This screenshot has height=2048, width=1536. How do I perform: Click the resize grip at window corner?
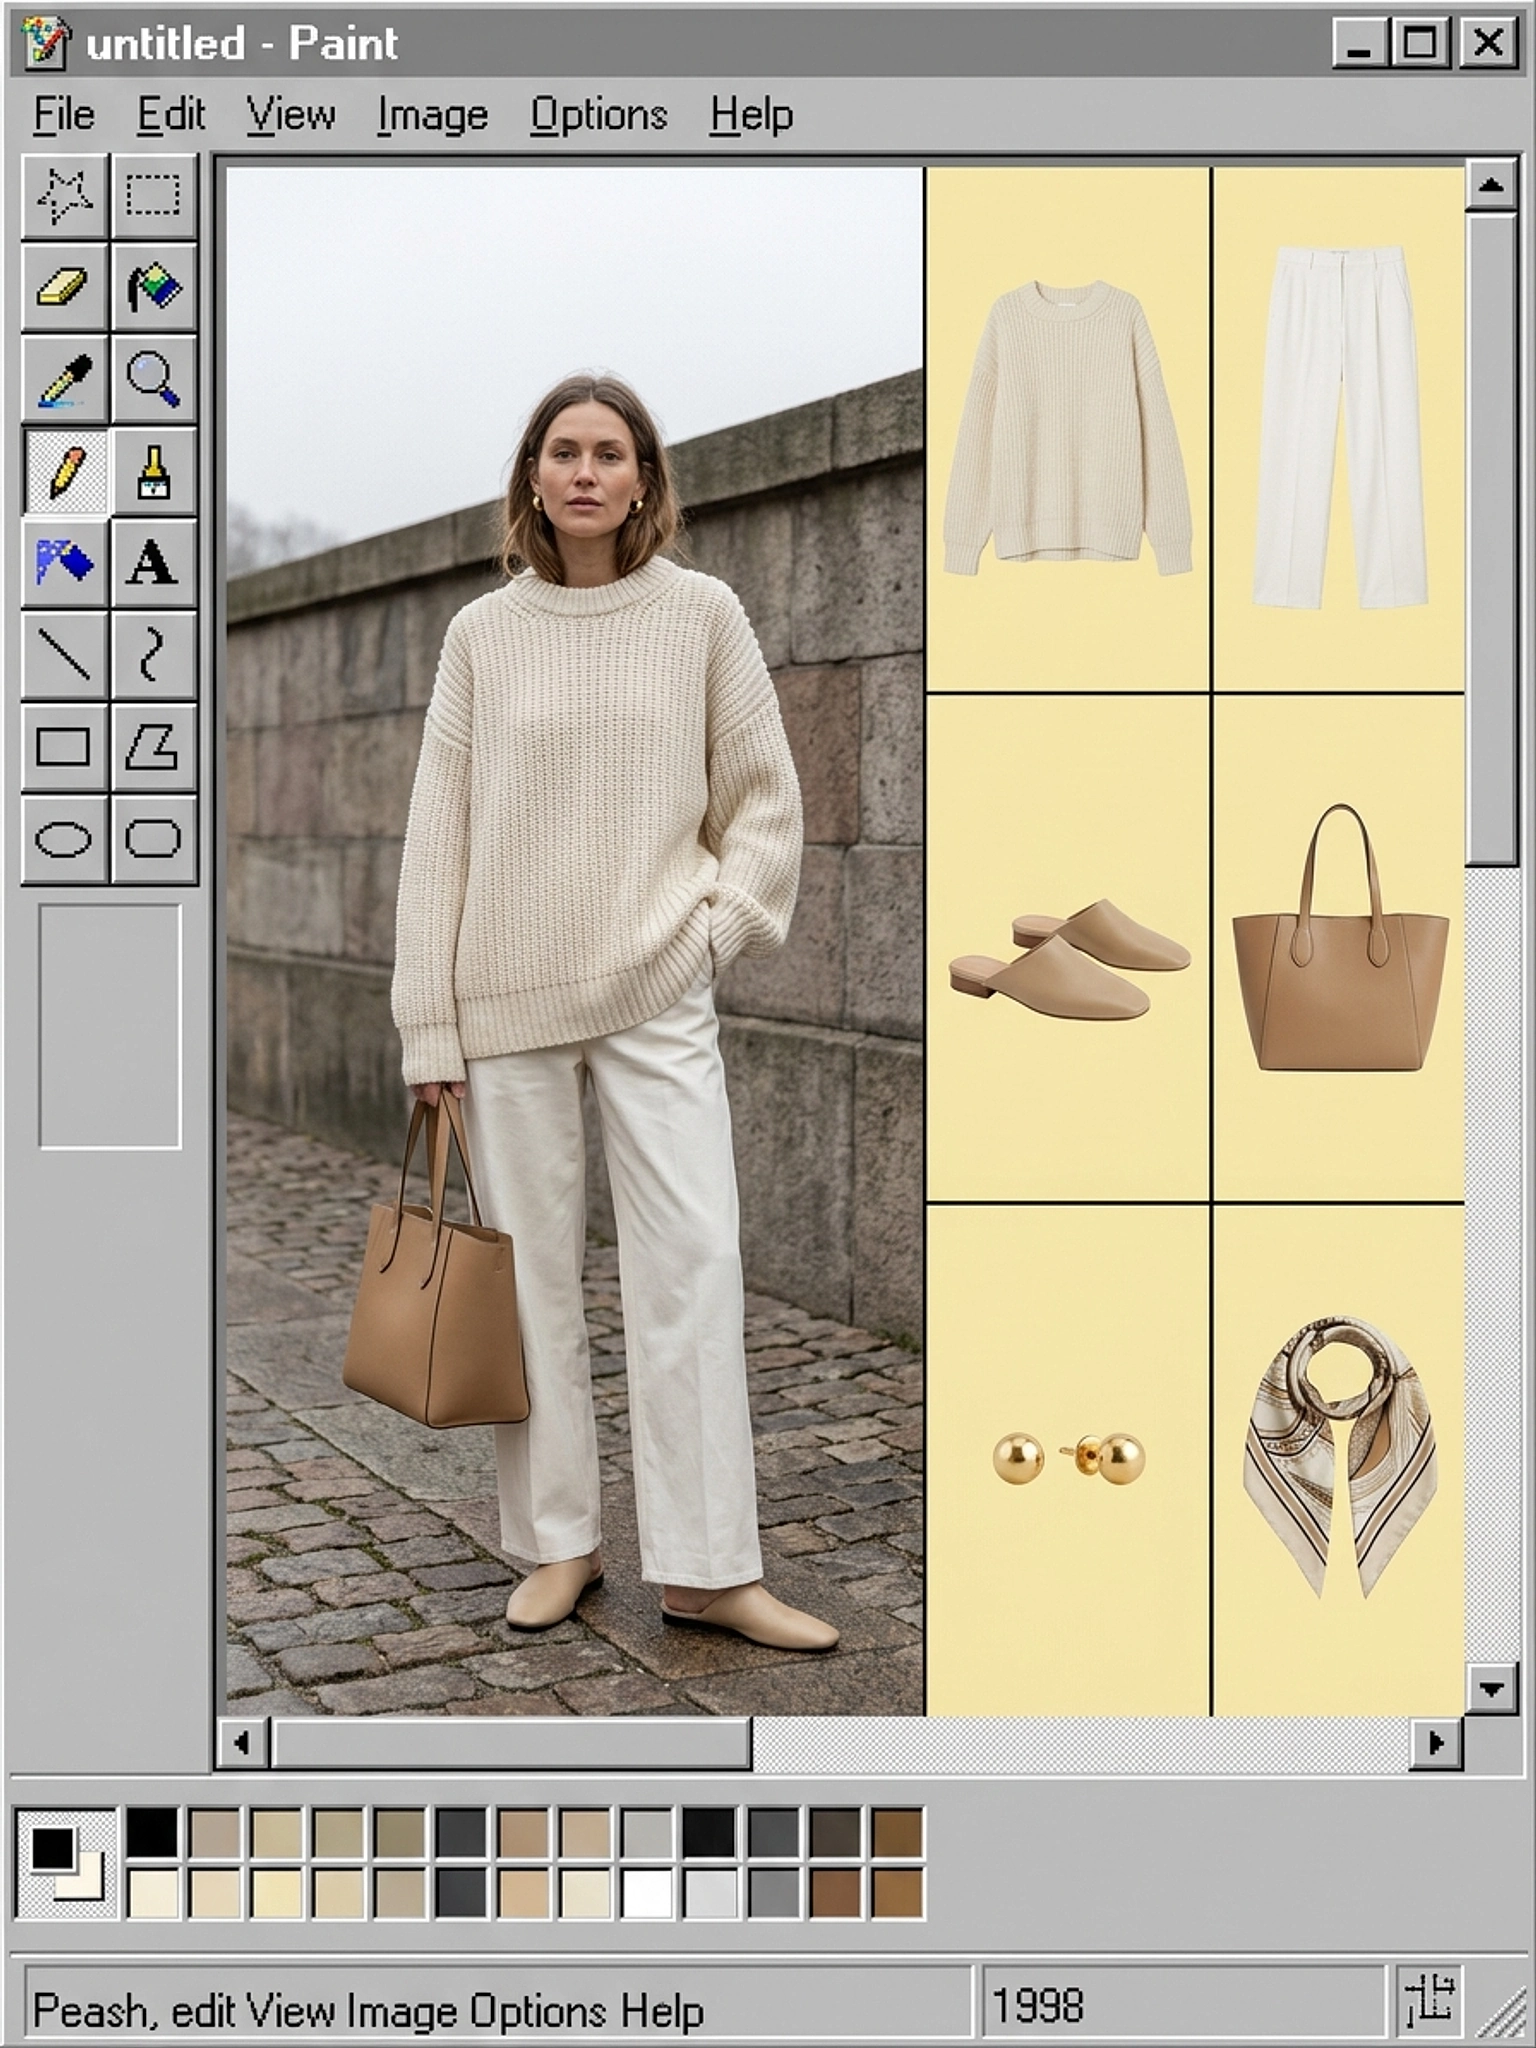point(1500,2012)
